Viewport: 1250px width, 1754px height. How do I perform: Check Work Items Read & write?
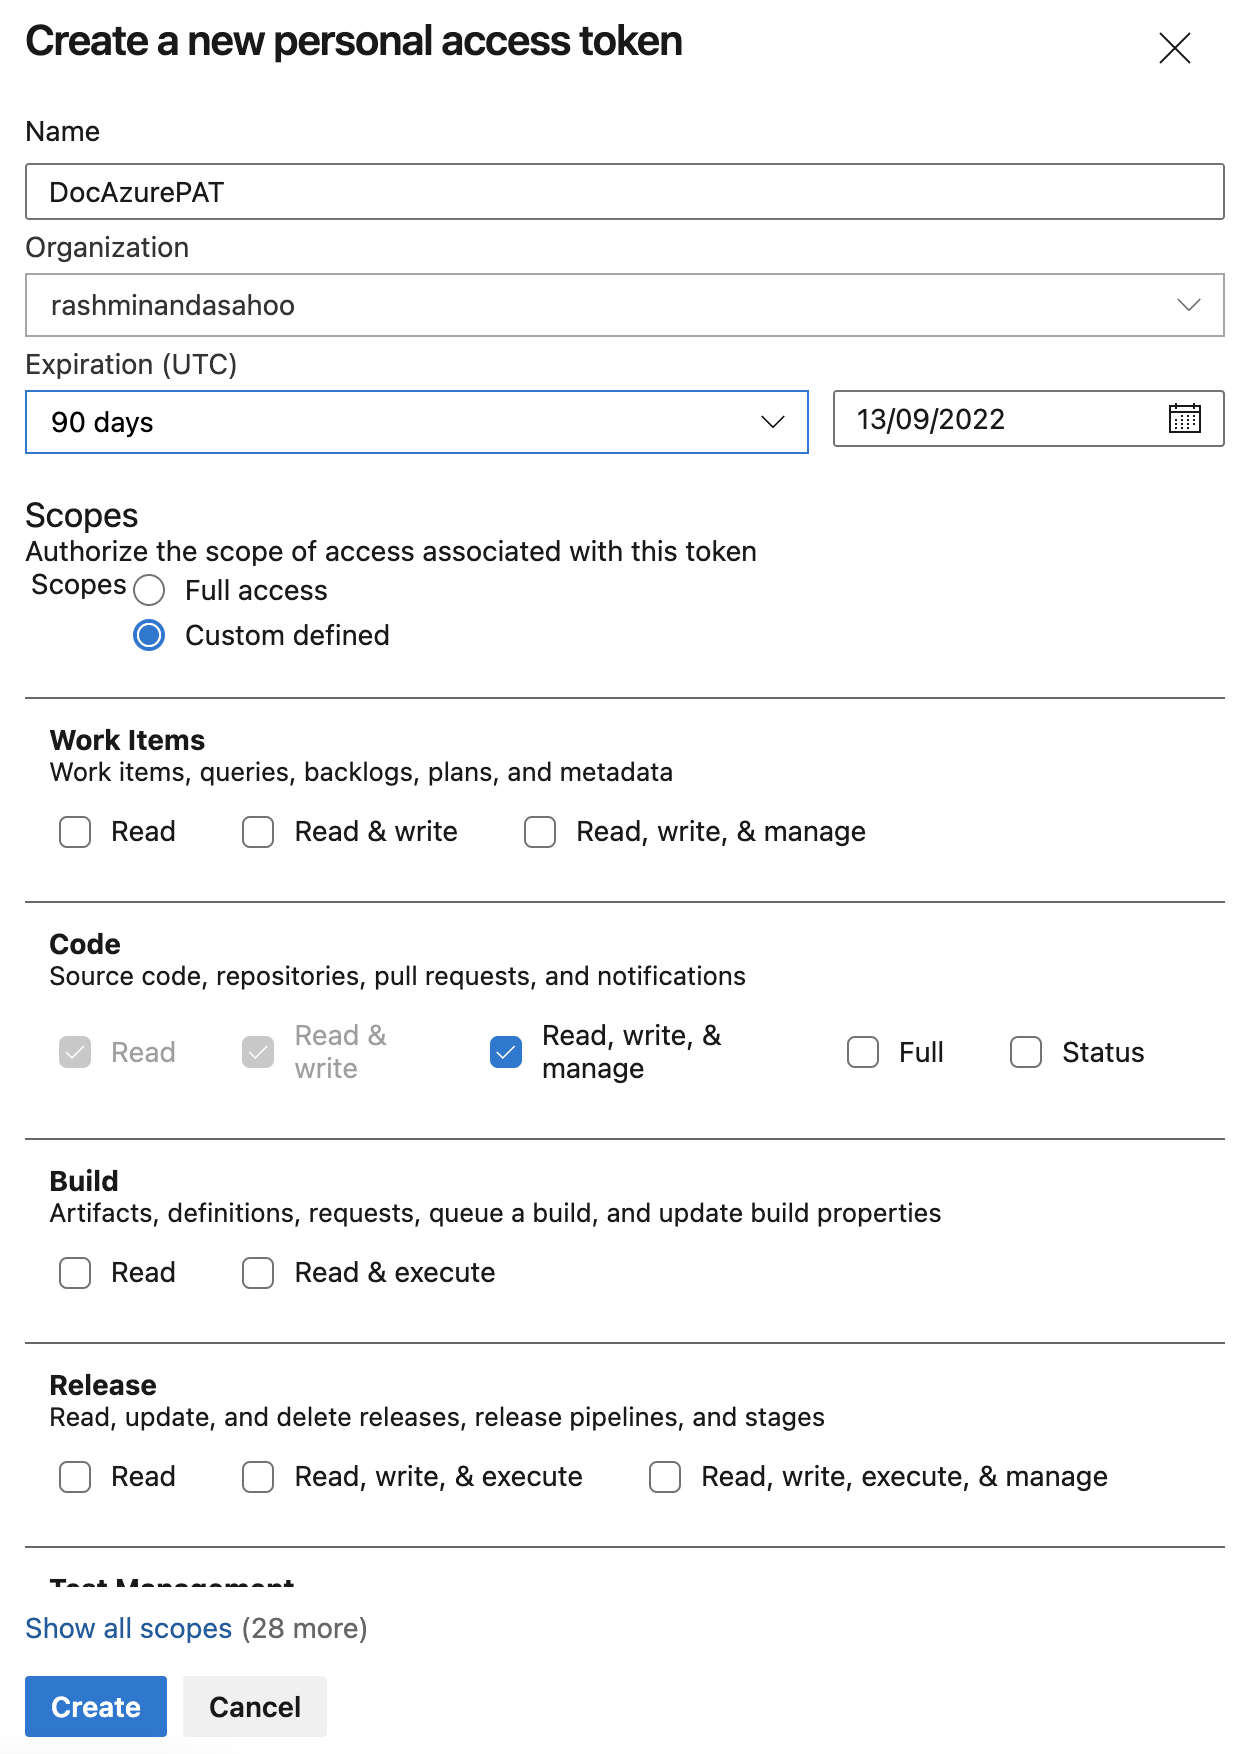tap(258, 832)
